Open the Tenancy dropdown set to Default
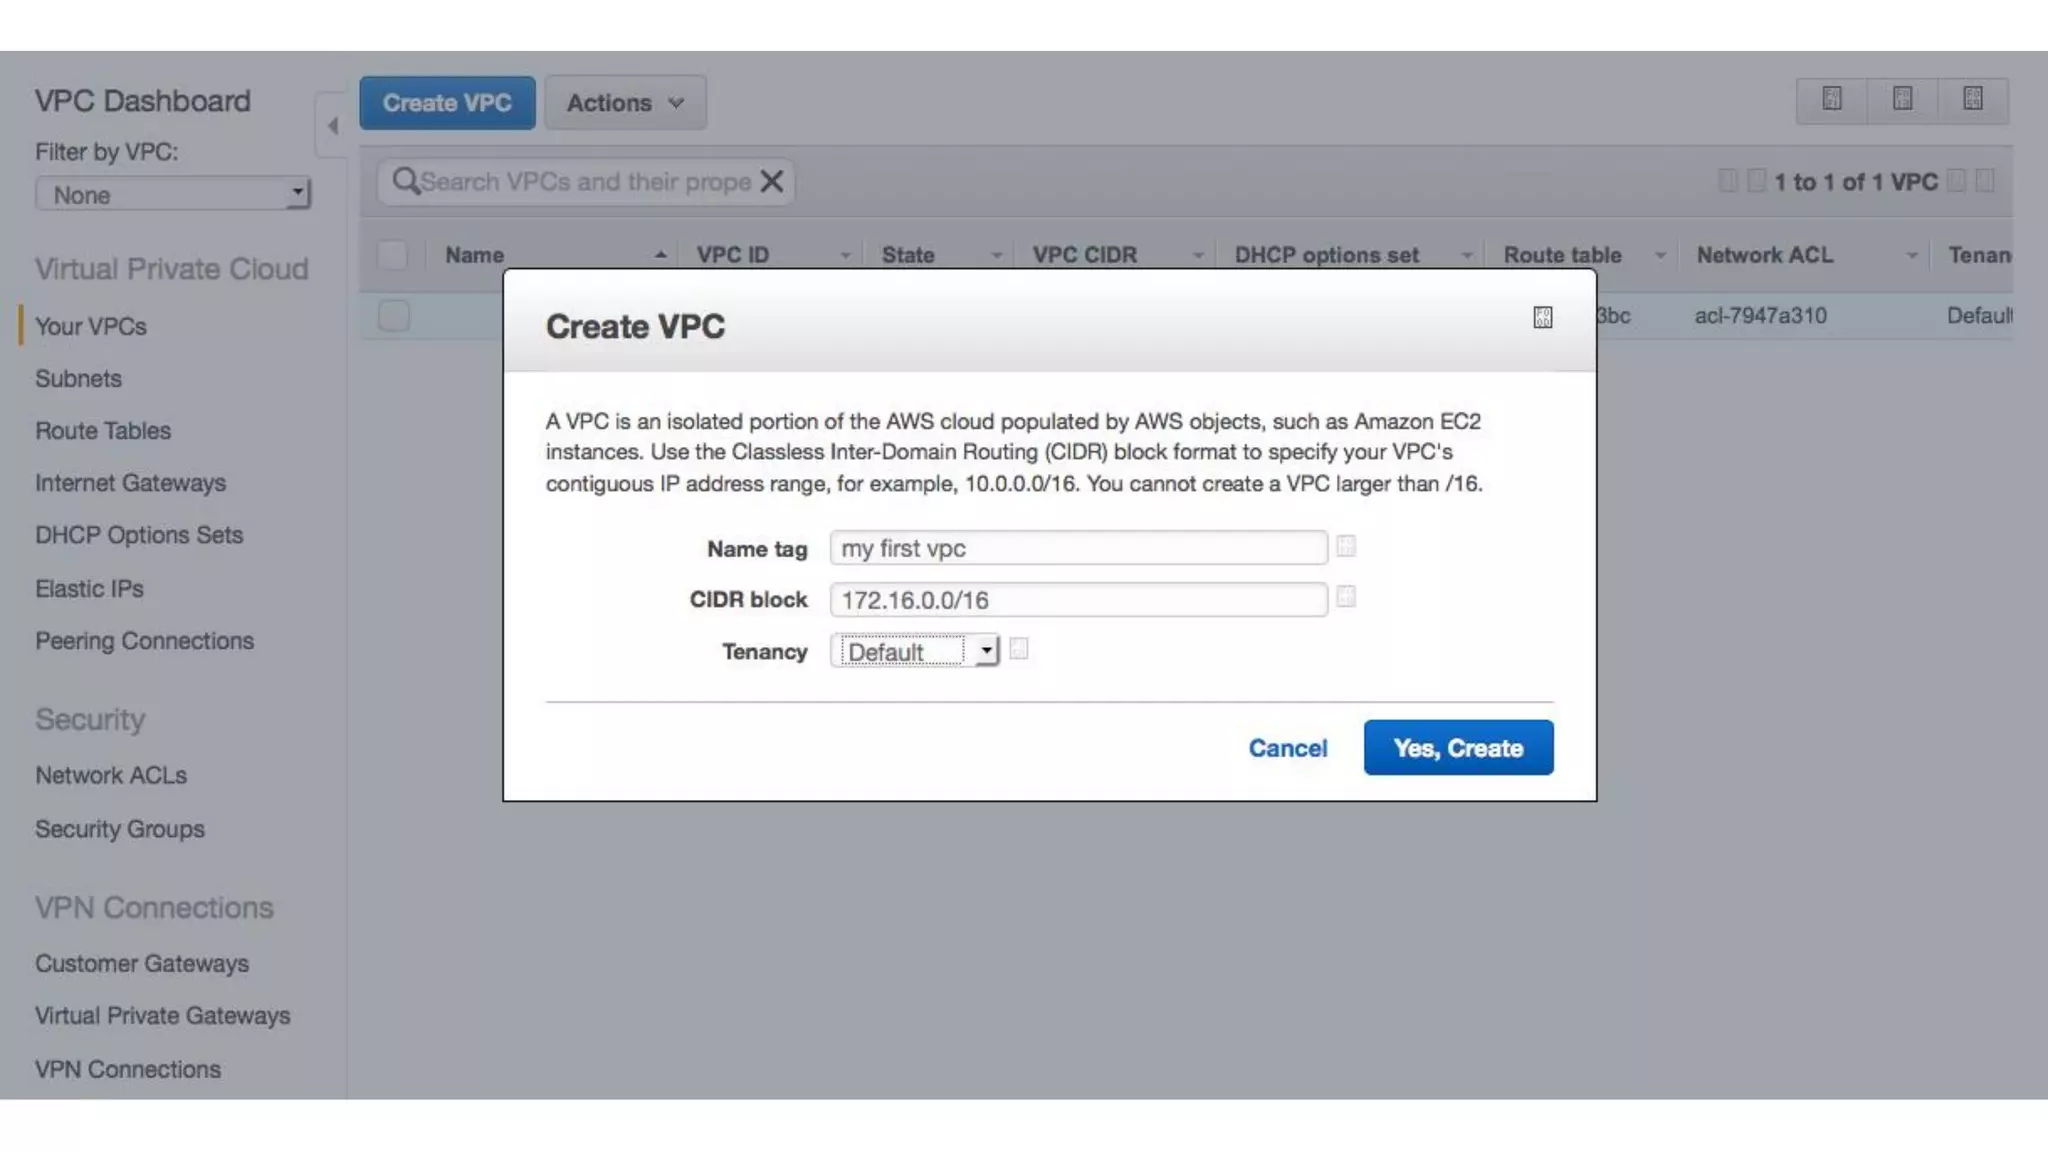 coord(914,652)
